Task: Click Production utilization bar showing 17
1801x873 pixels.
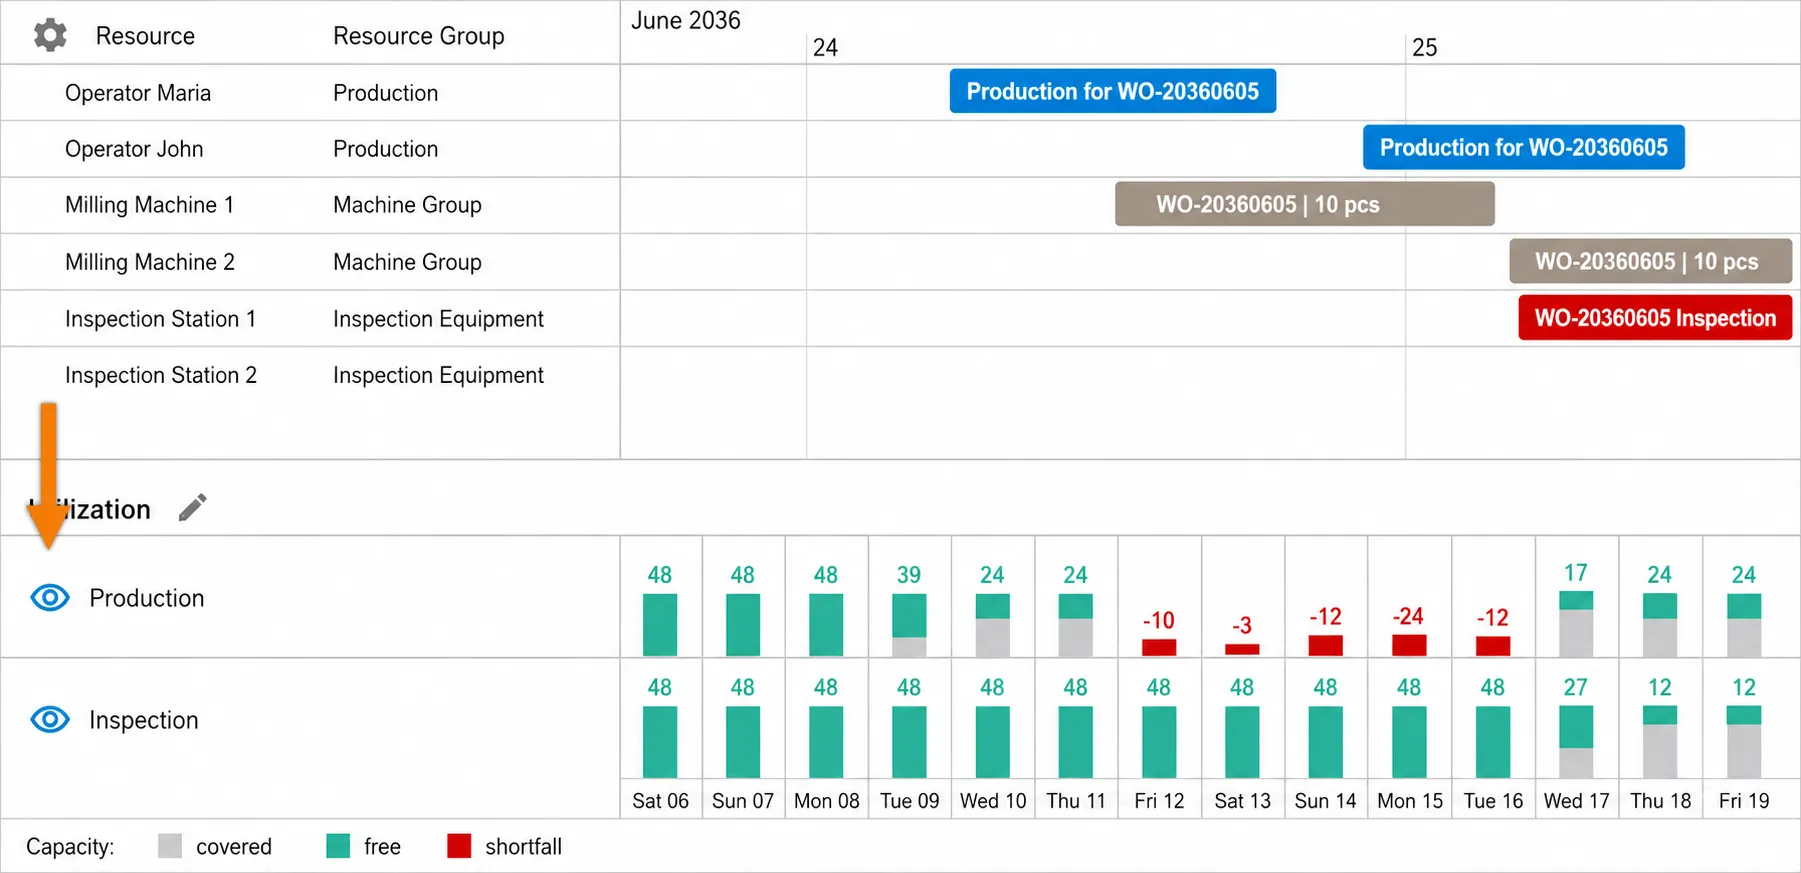Action: pos(1576,624)
